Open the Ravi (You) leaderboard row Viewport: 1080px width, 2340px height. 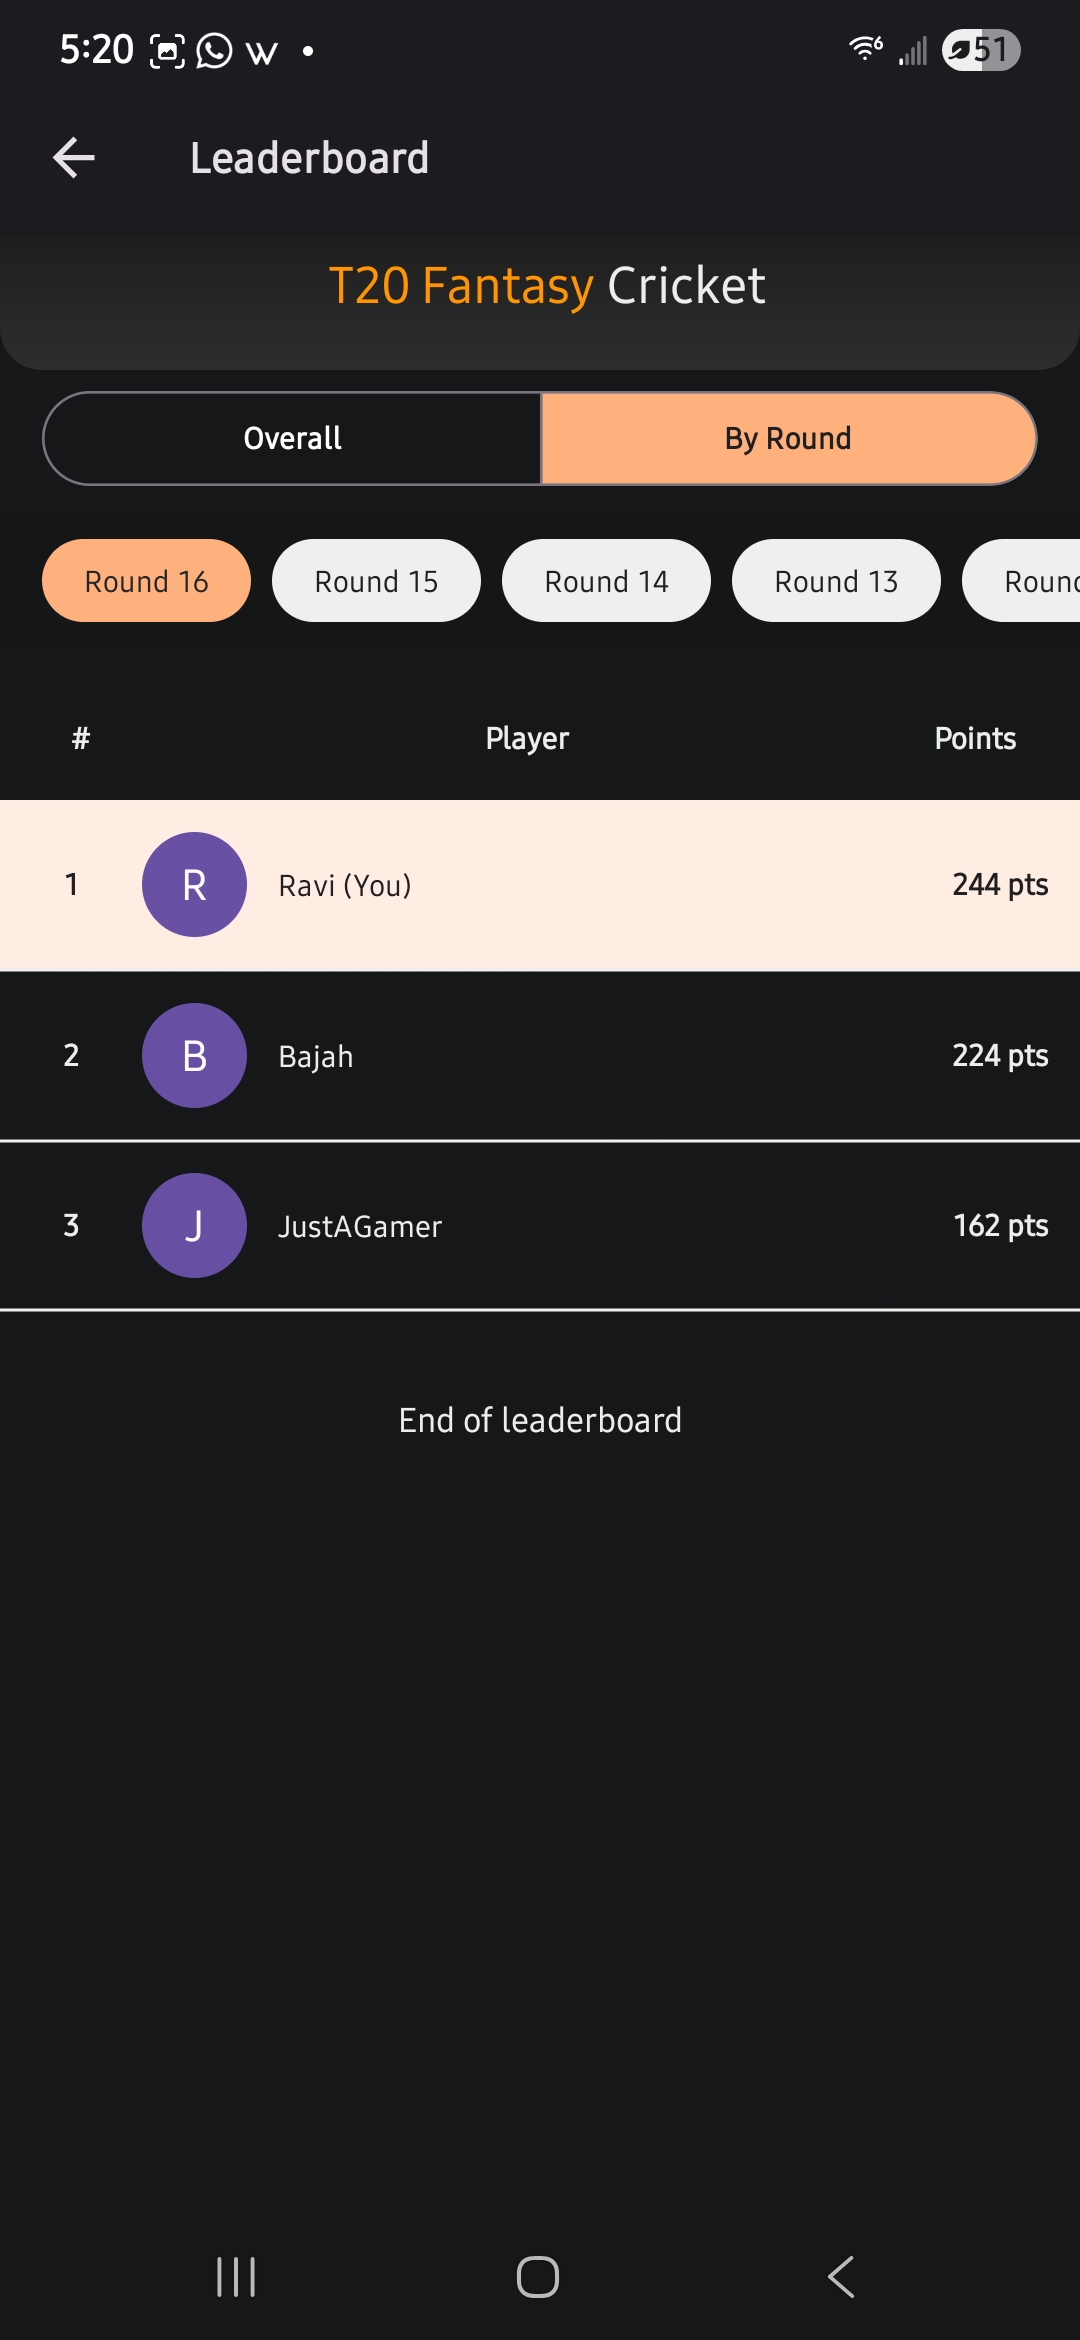[x=540, y=885]
